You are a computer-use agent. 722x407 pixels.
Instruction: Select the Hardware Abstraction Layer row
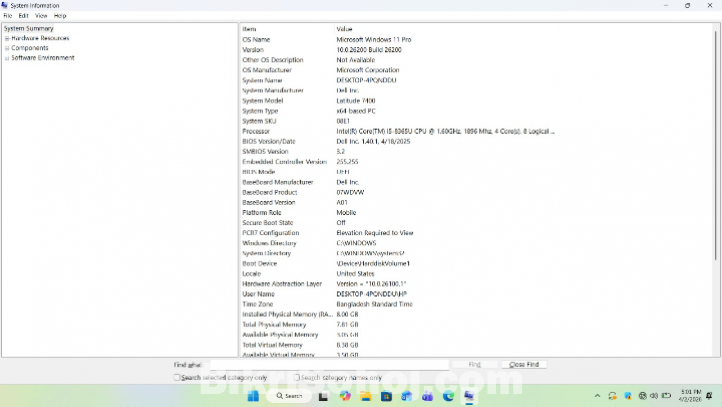point(477,284)
